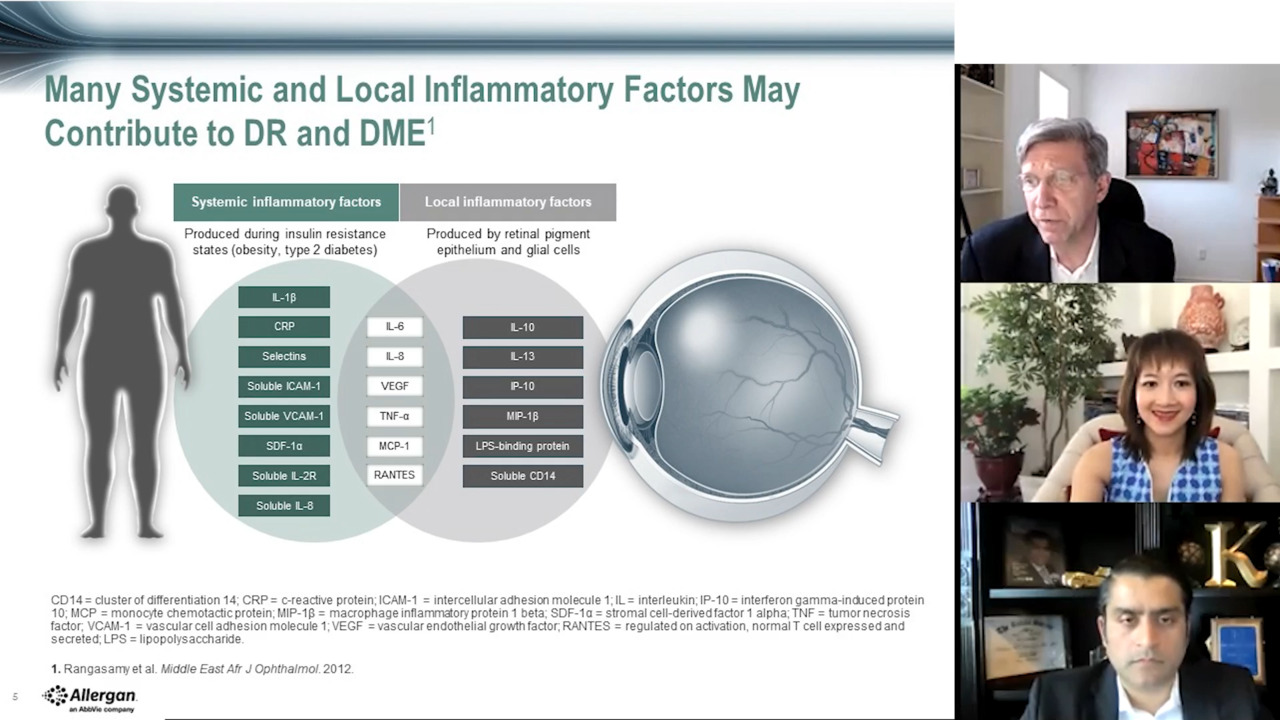This screenshot has height=720, width=1280.
Task: Toggle the TNF-α overlap factor
Action: [394, 416]
